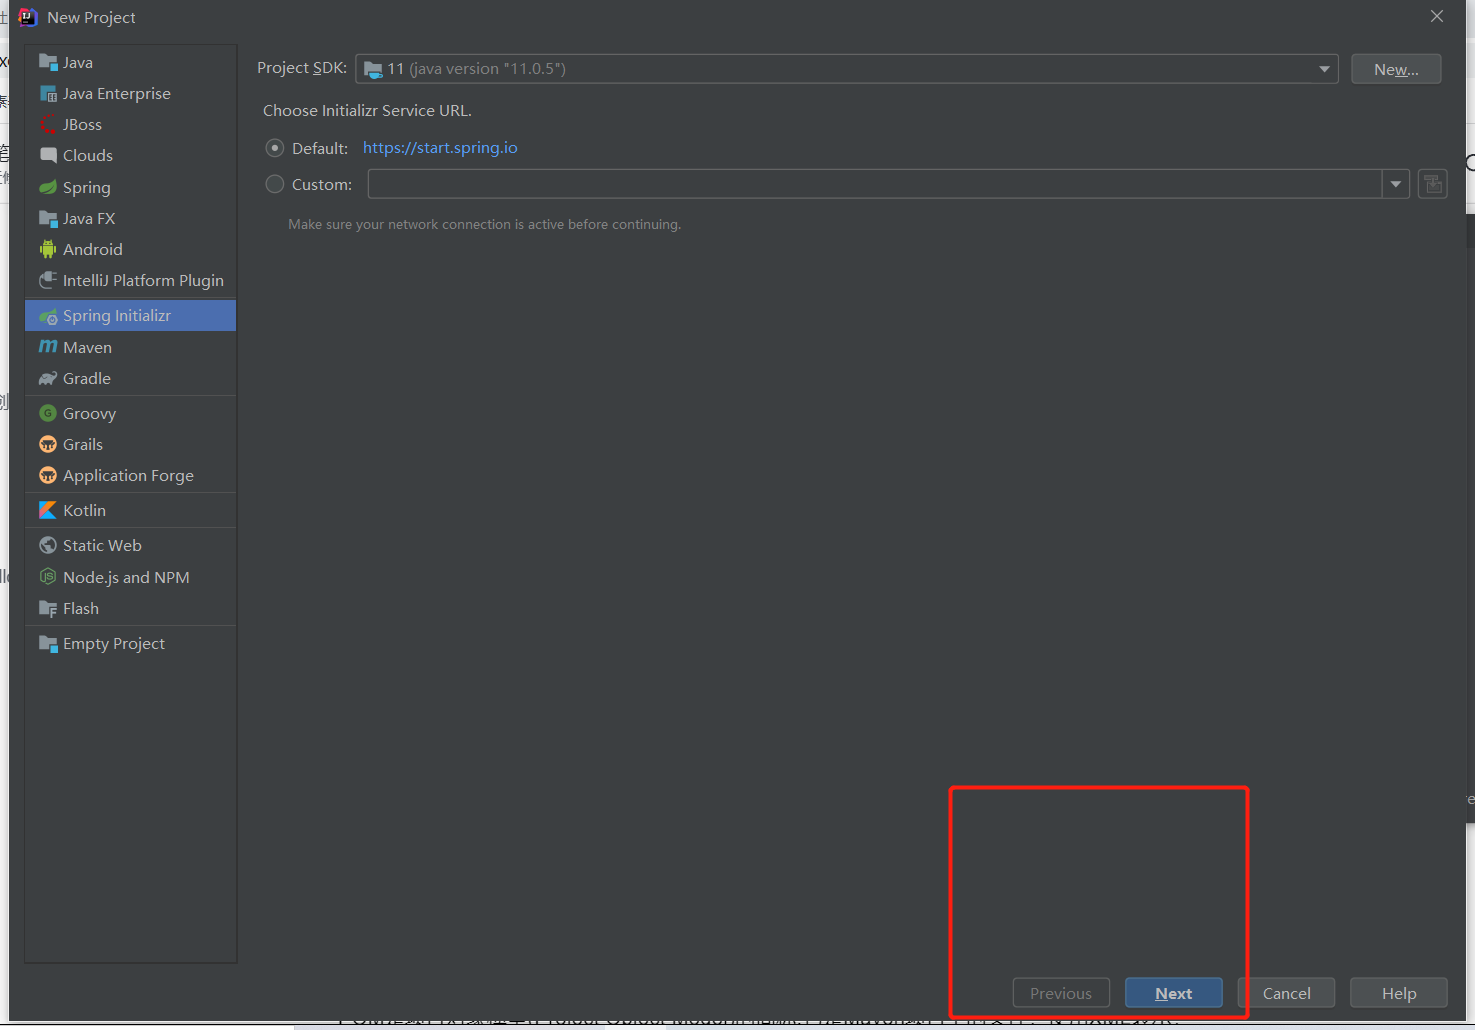This screenshot has width=1475, height=1030.
Task: Click the Static Web globe icon
Action: 48,545
